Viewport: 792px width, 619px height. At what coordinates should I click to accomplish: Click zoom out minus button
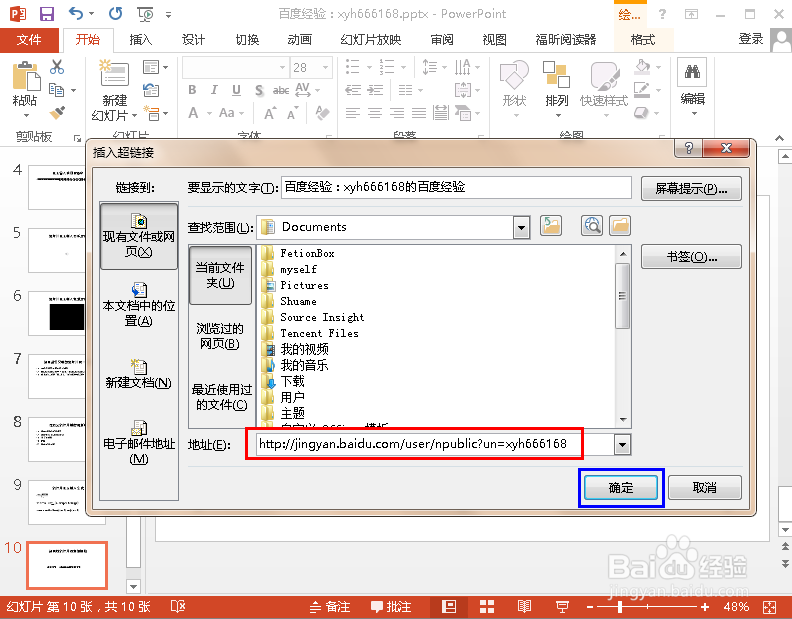click(x=589, y=607)
